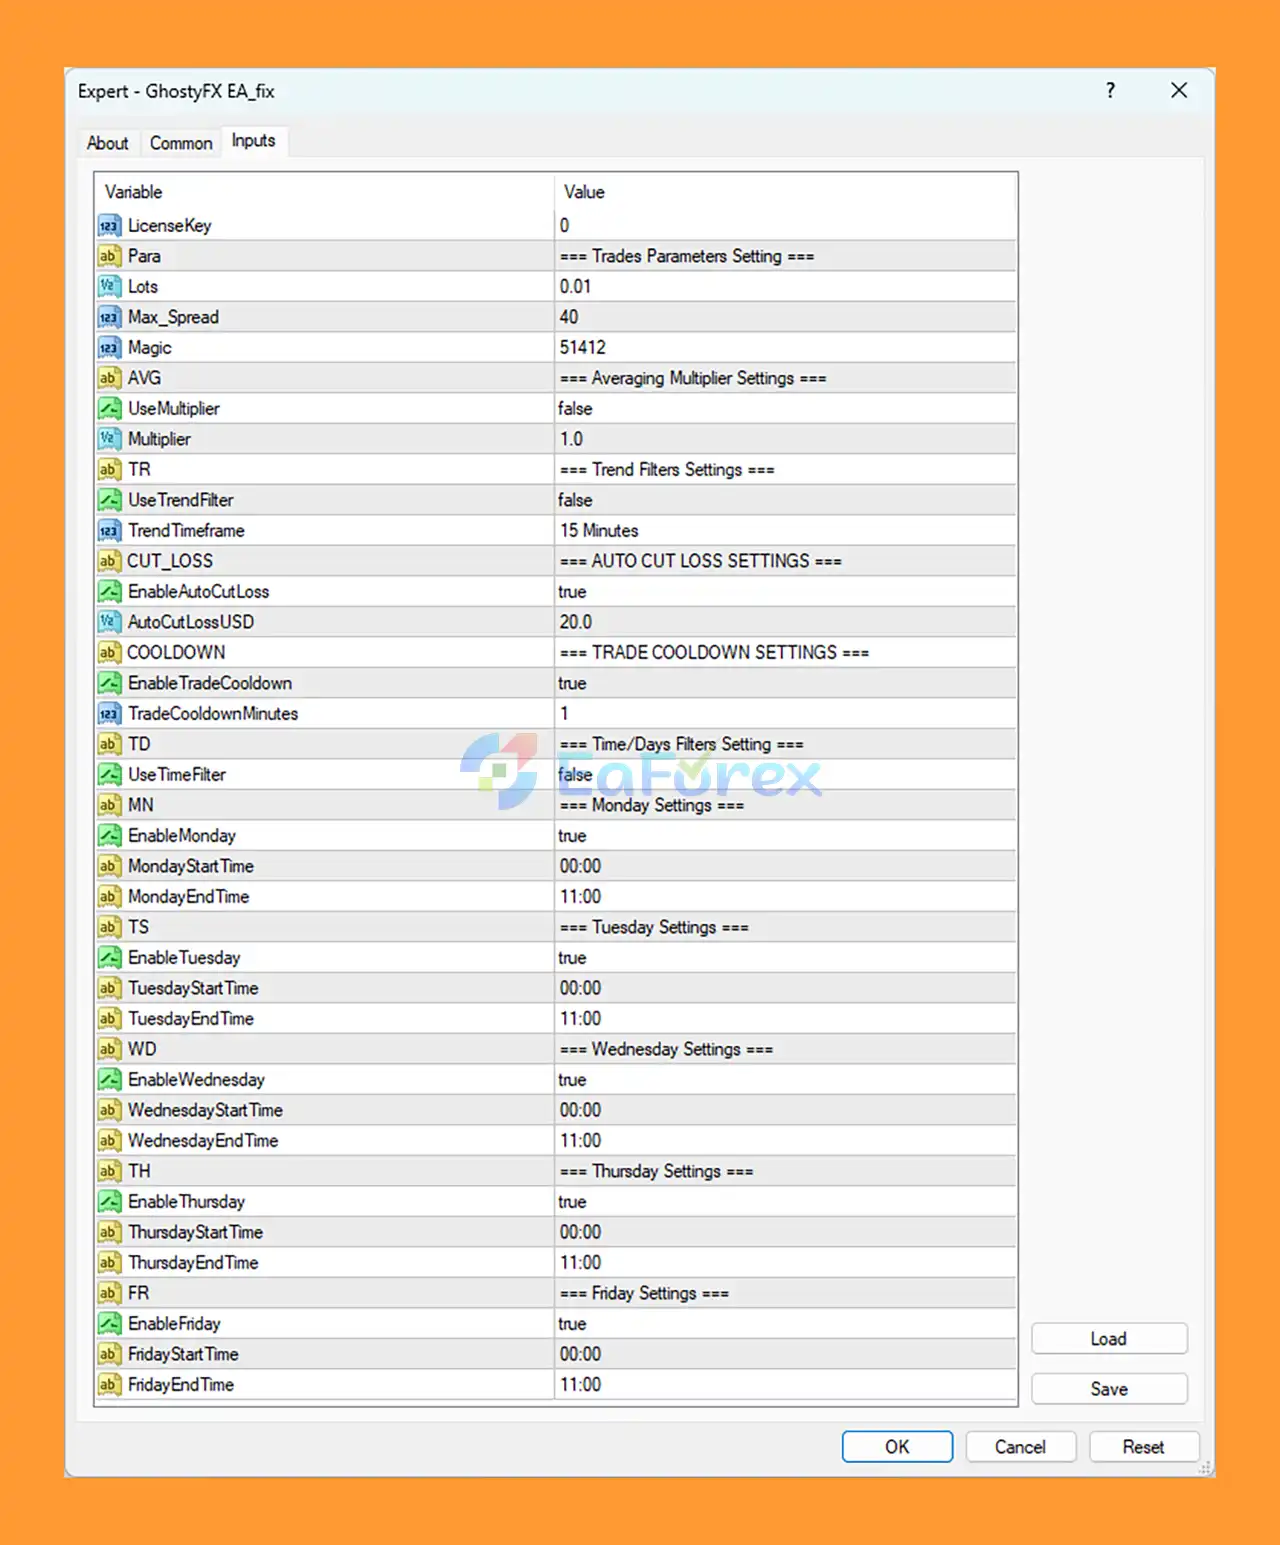Click the MondayStartTime string icon
This screenshot has height=1545, width=1280.
(x=109, y=866)
